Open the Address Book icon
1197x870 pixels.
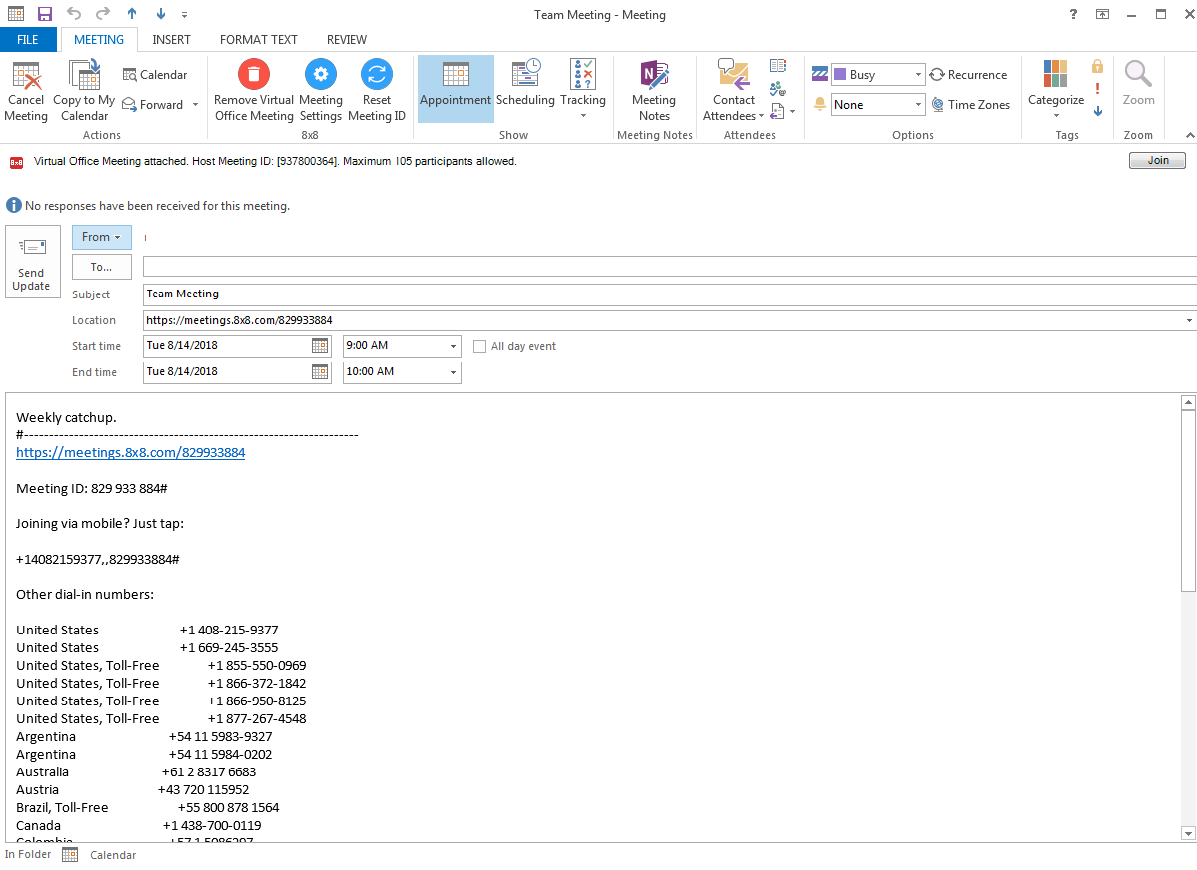click(x=778, y=66)
